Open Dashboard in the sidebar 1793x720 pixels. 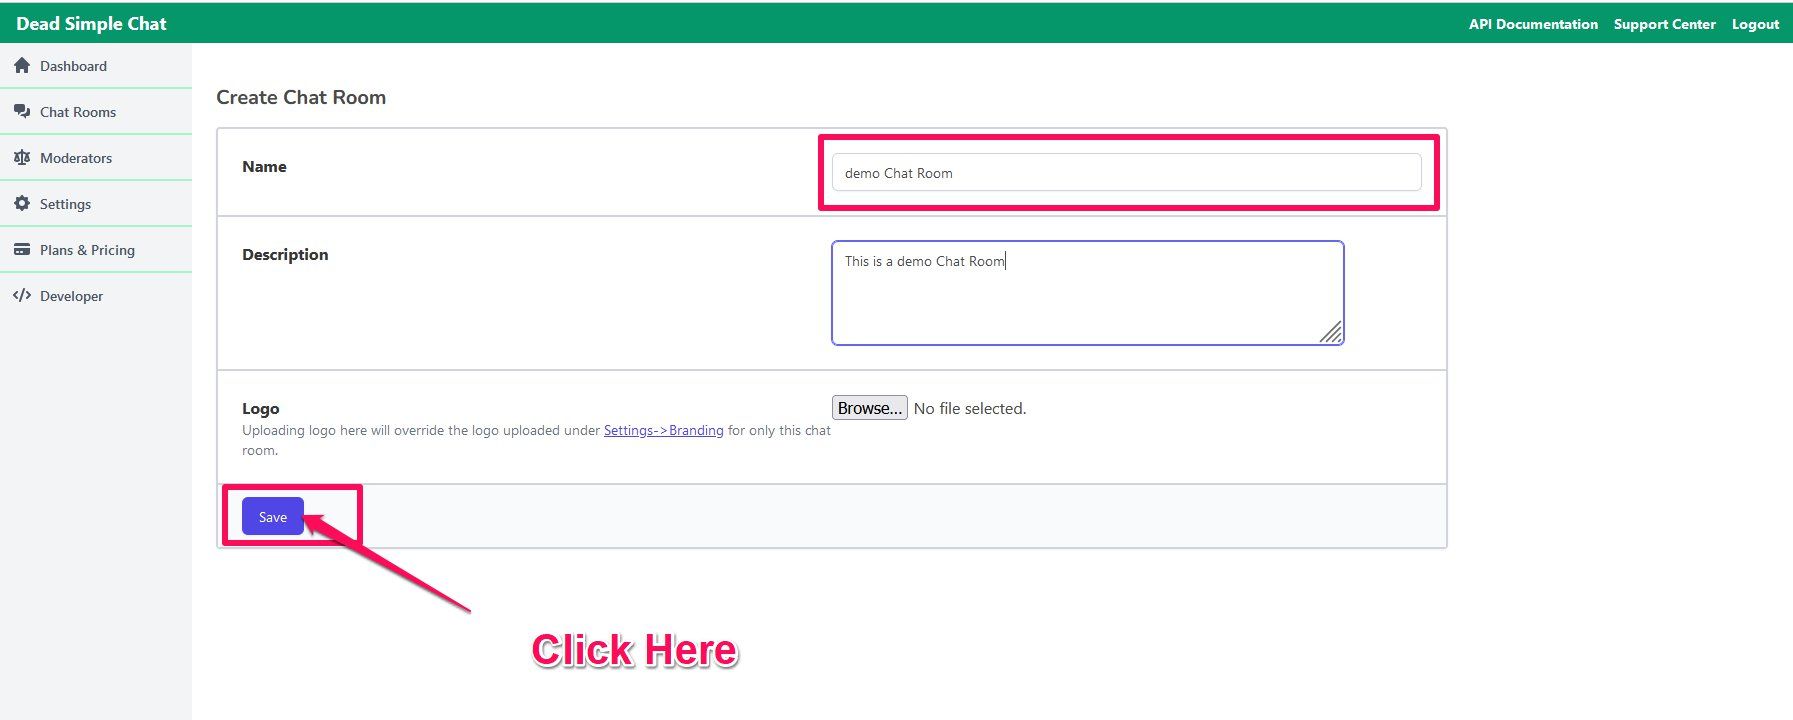96,66
